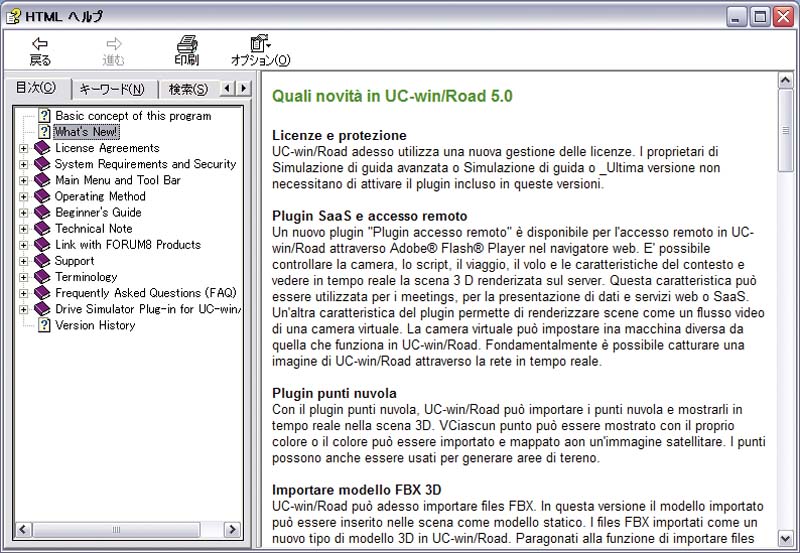Click the Version History page icon

coord(45,325)
